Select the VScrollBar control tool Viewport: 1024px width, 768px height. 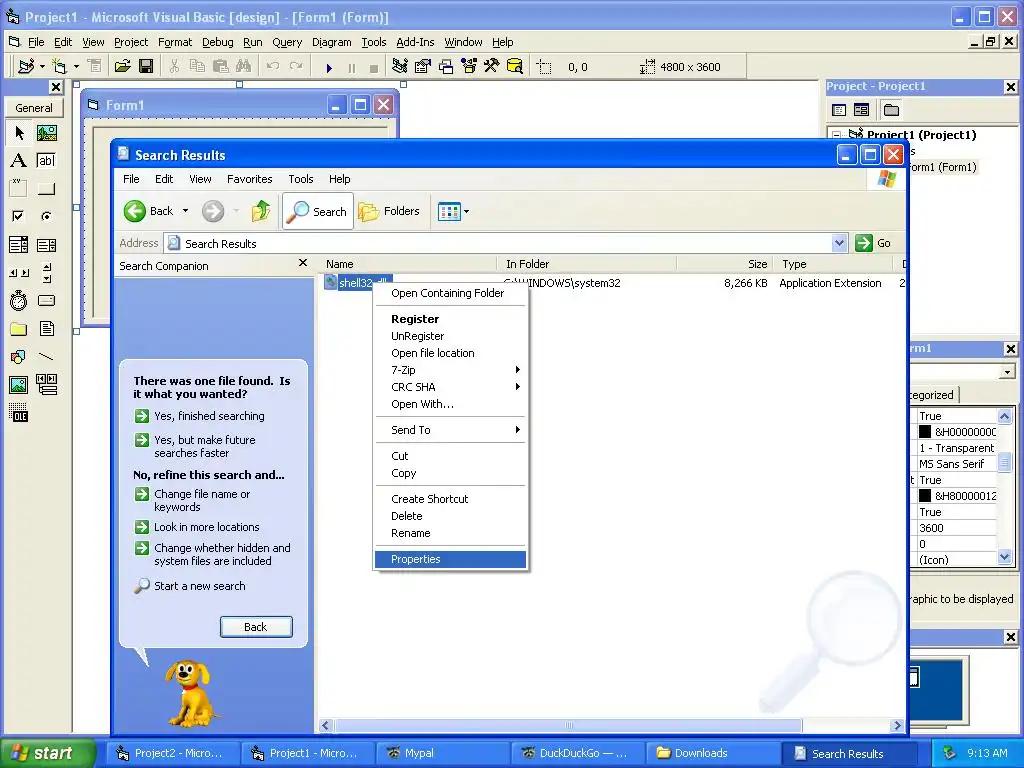coord(46,273)
